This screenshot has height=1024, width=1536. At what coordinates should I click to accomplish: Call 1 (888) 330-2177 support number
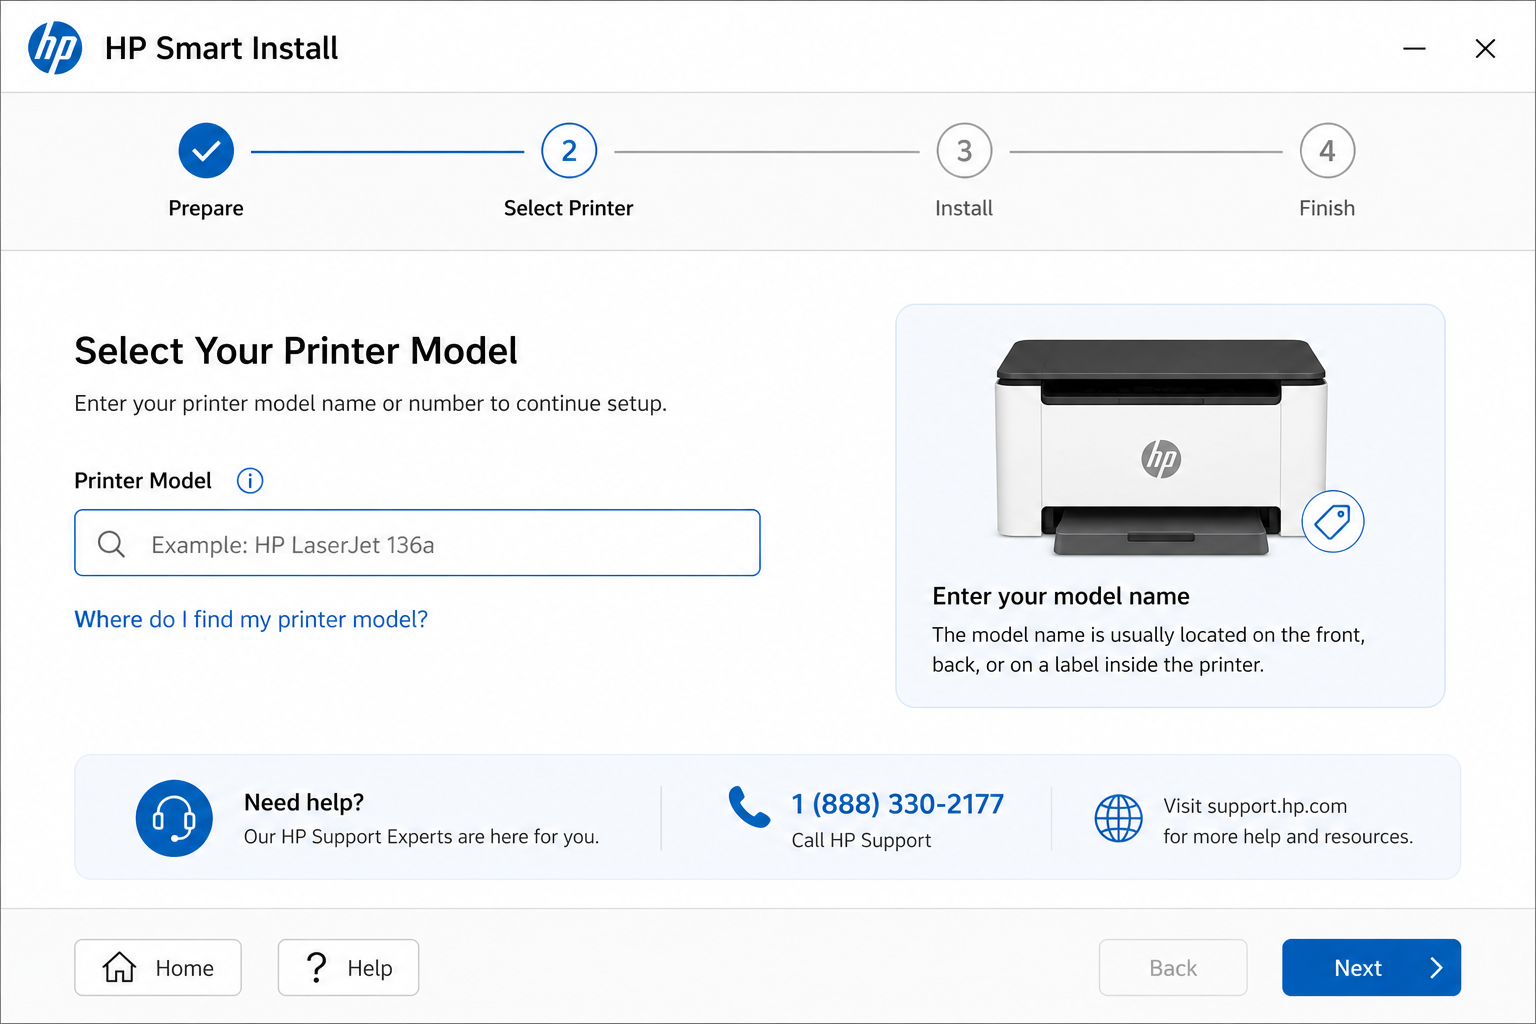[x=897, y=804]
